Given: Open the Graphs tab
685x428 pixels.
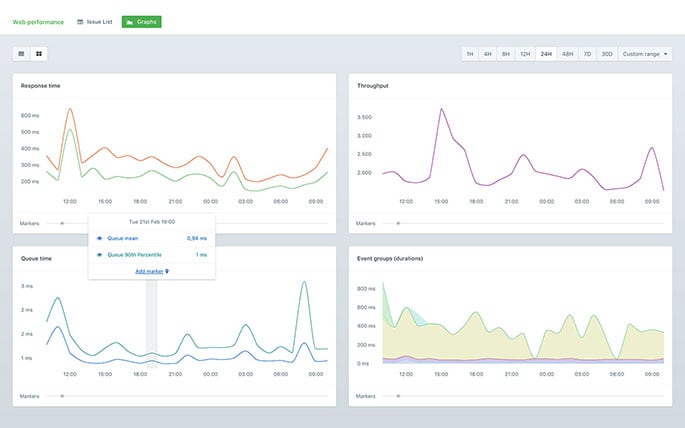Looking at the screenshot, I should (142, 21).
